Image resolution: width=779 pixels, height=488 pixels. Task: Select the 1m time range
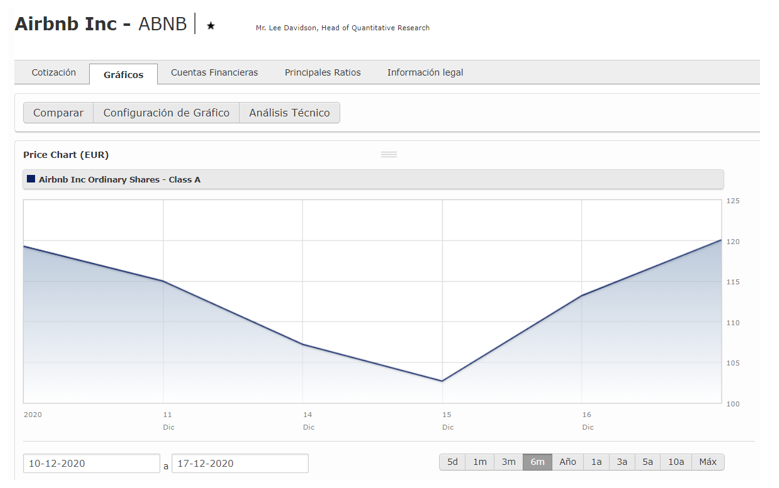(480, 462)
